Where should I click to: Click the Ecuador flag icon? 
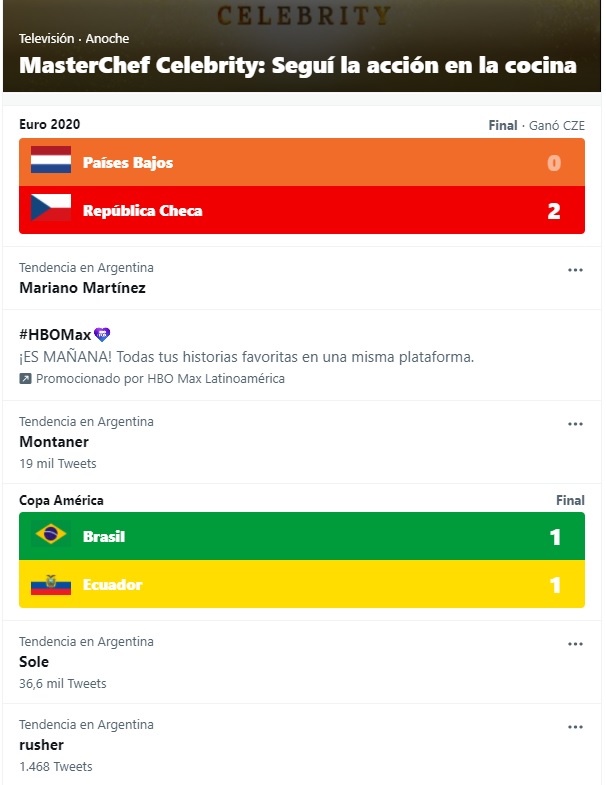tap(50, 584)
